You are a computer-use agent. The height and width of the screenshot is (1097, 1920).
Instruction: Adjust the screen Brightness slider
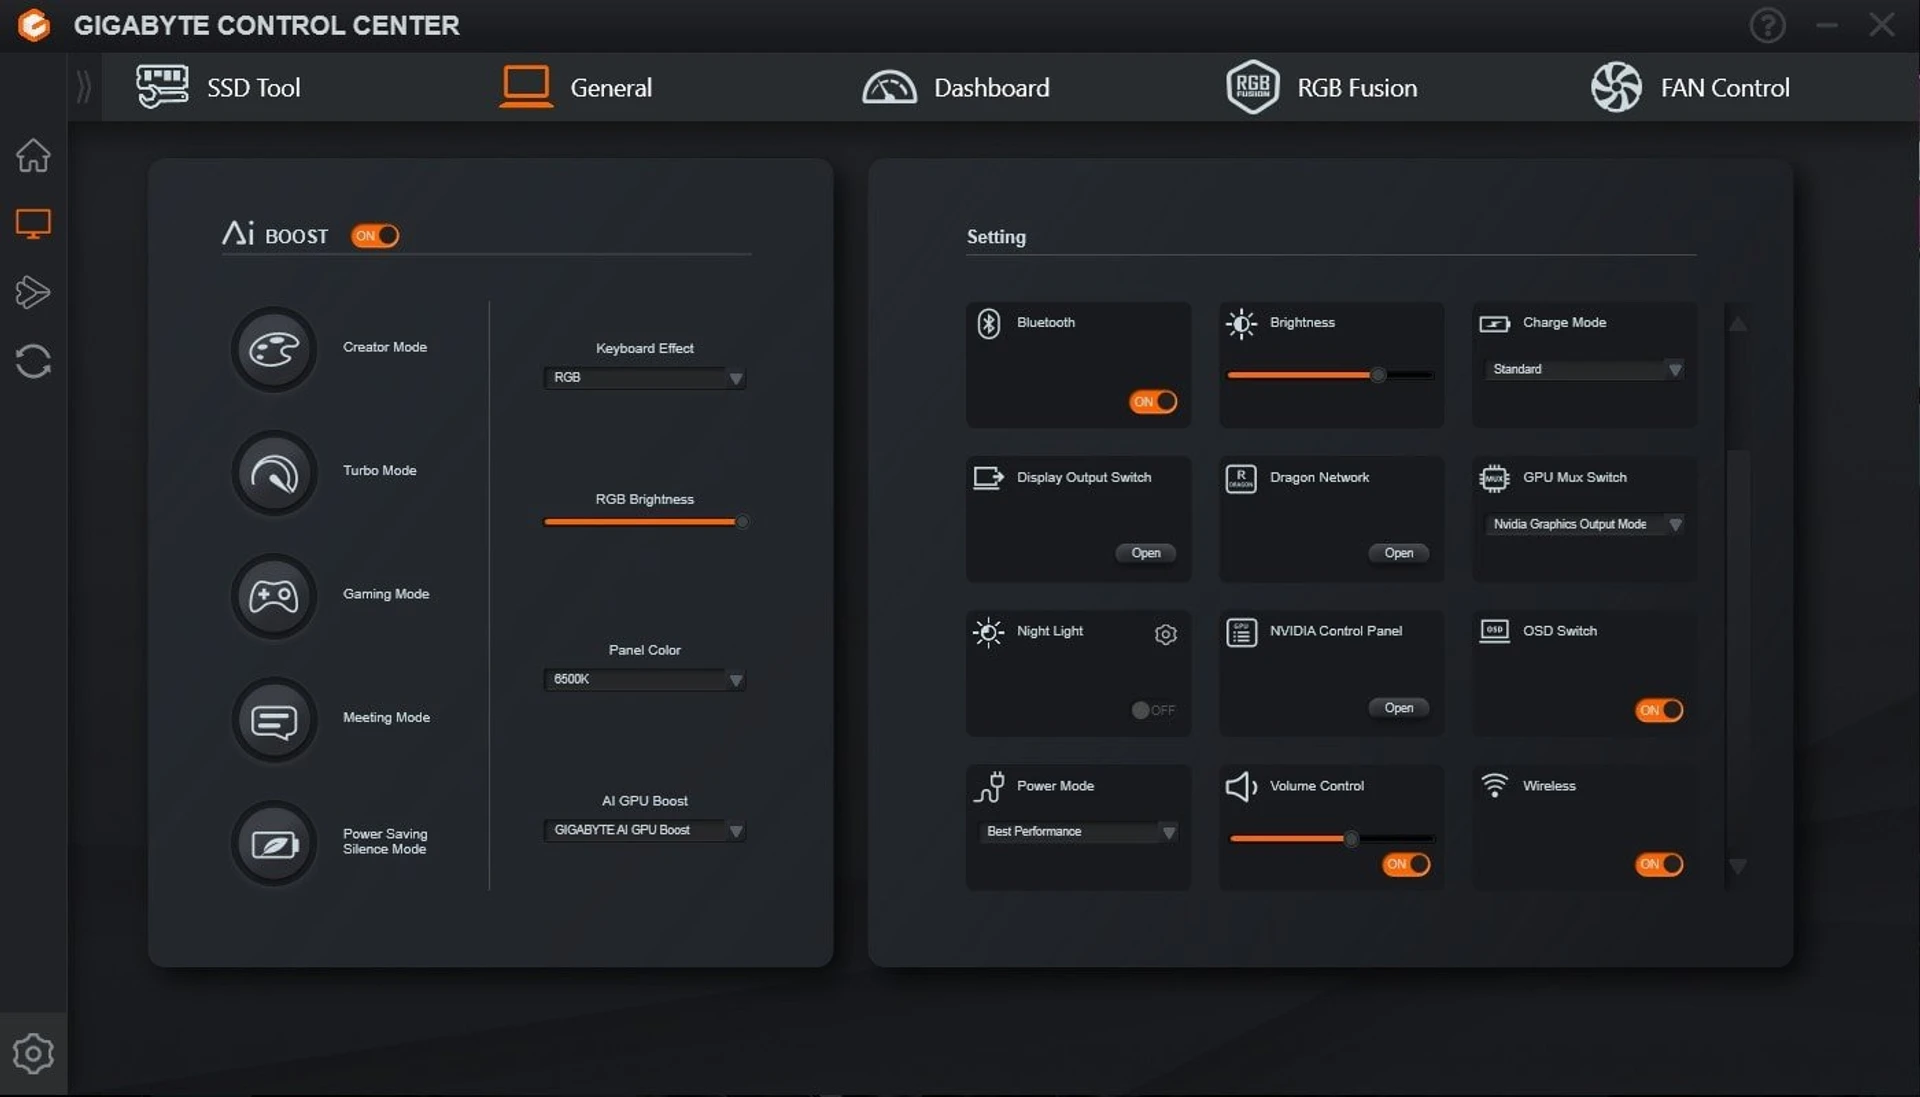pyautogui.click(x=1330, y=375)
